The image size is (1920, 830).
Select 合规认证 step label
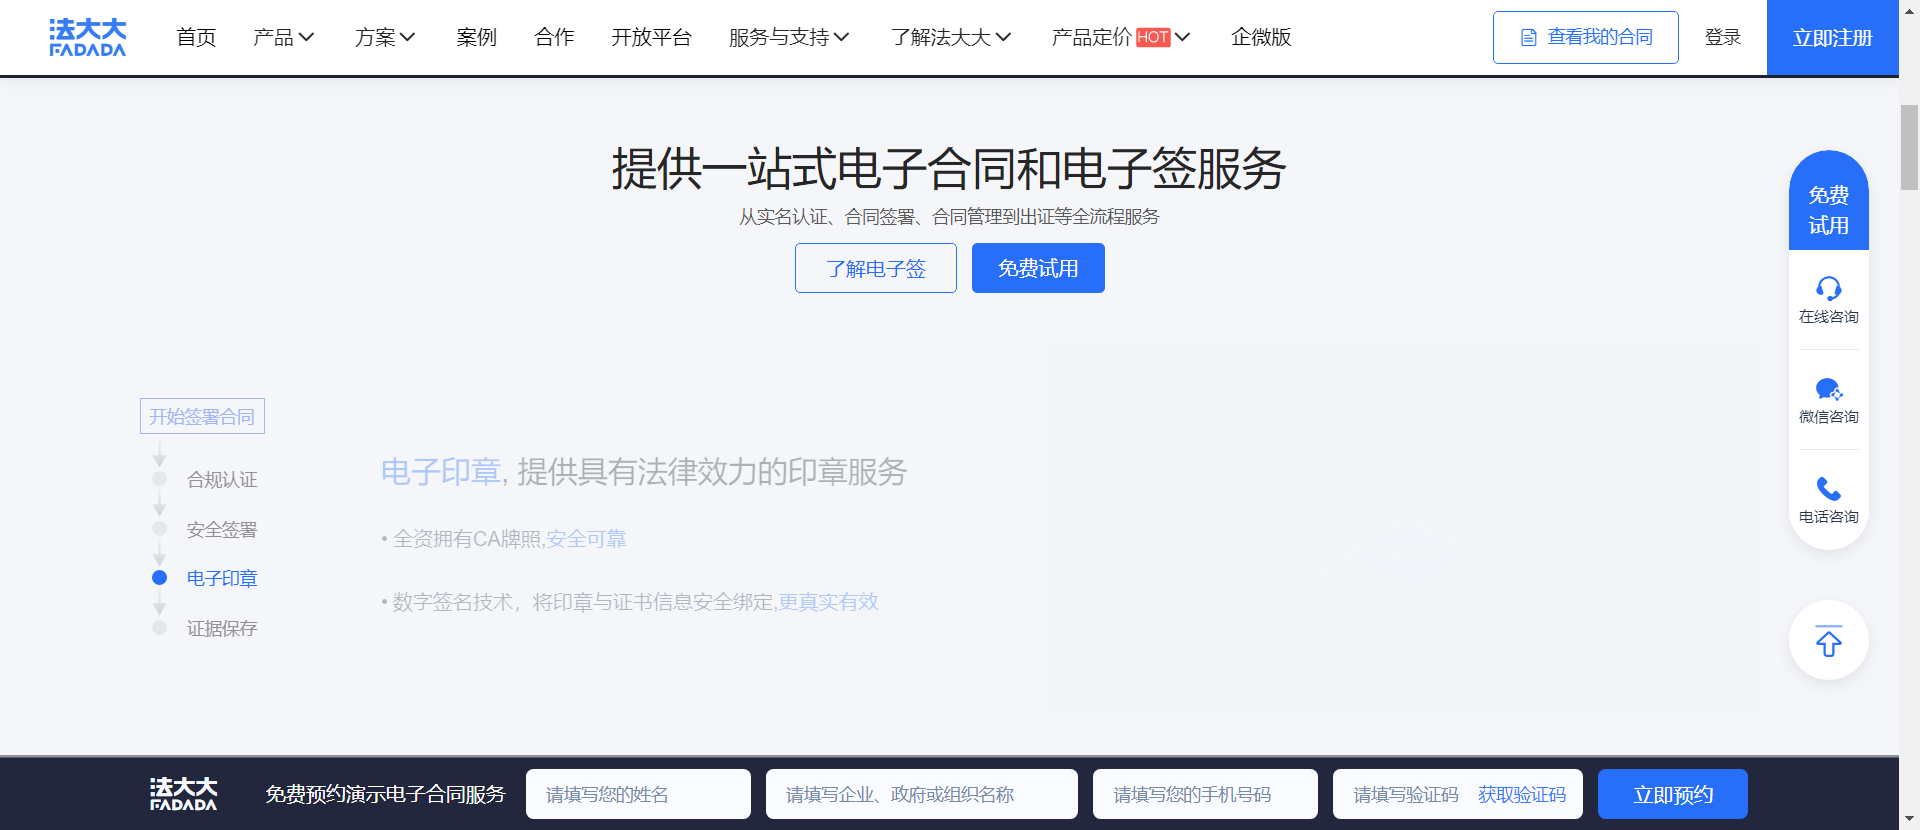(222, 479)
